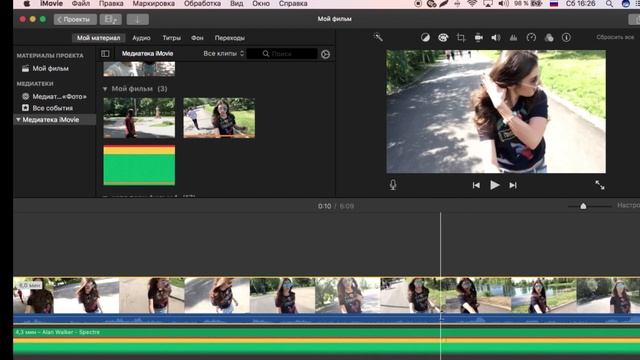This screenshot has width=640, height=360.
Task: Click the Wi-Fi status icon
Action: pos(472,4)
